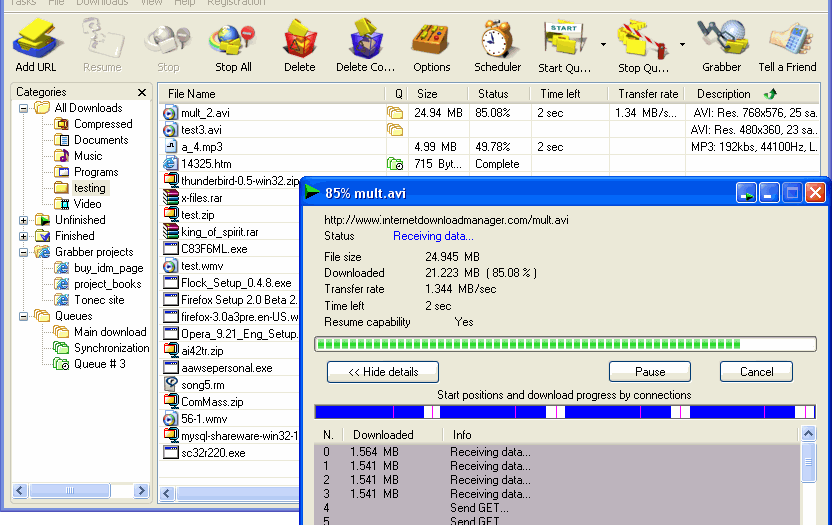Select sc32r220.exe in the list
This screenshot has height=525, width=832.
point(213,453)
